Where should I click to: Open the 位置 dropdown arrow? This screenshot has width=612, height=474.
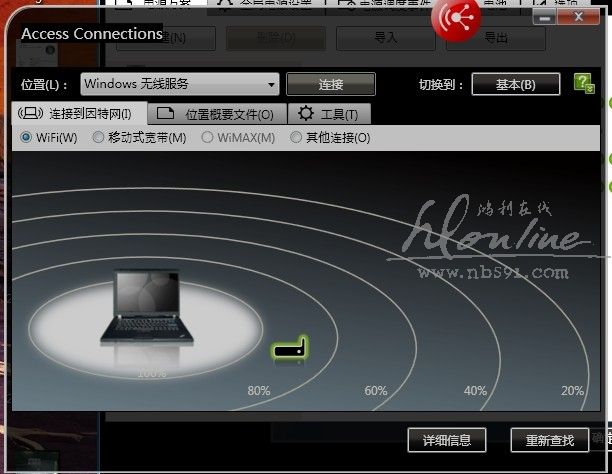tap(271, 84)
